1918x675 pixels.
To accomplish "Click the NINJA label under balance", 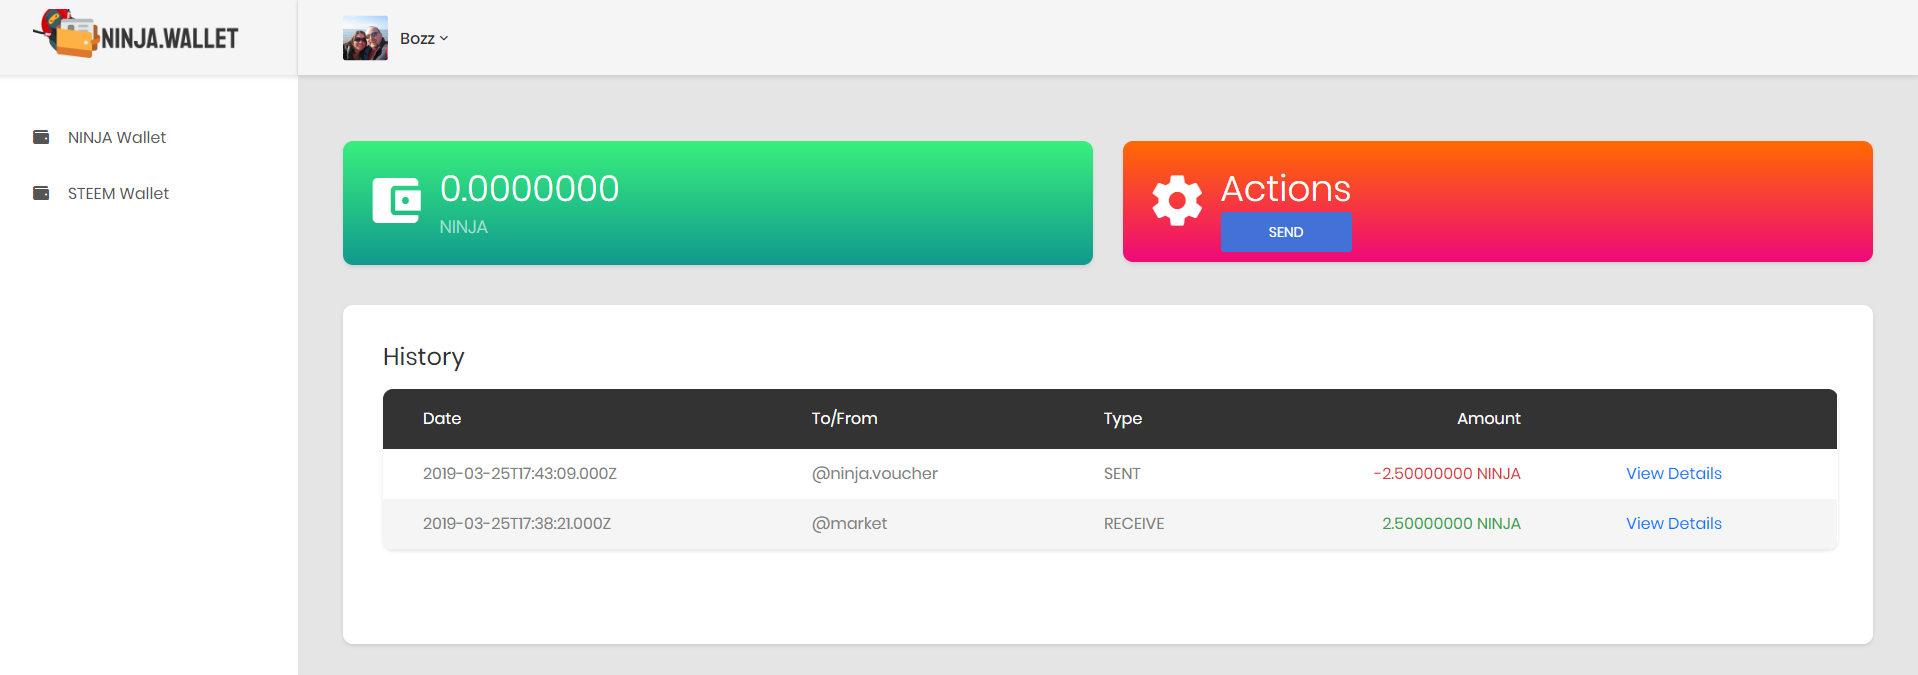I will tap(464, 227).
